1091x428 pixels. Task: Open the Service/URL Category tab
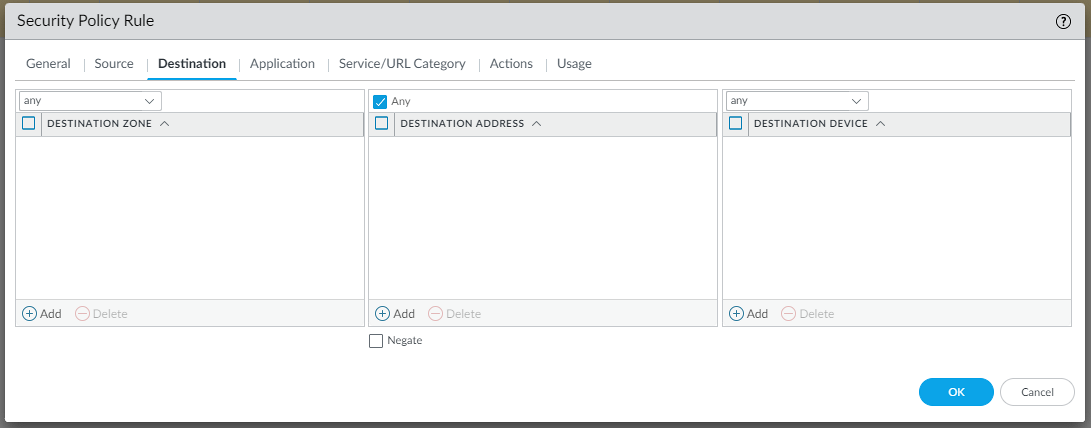[402, 64]
